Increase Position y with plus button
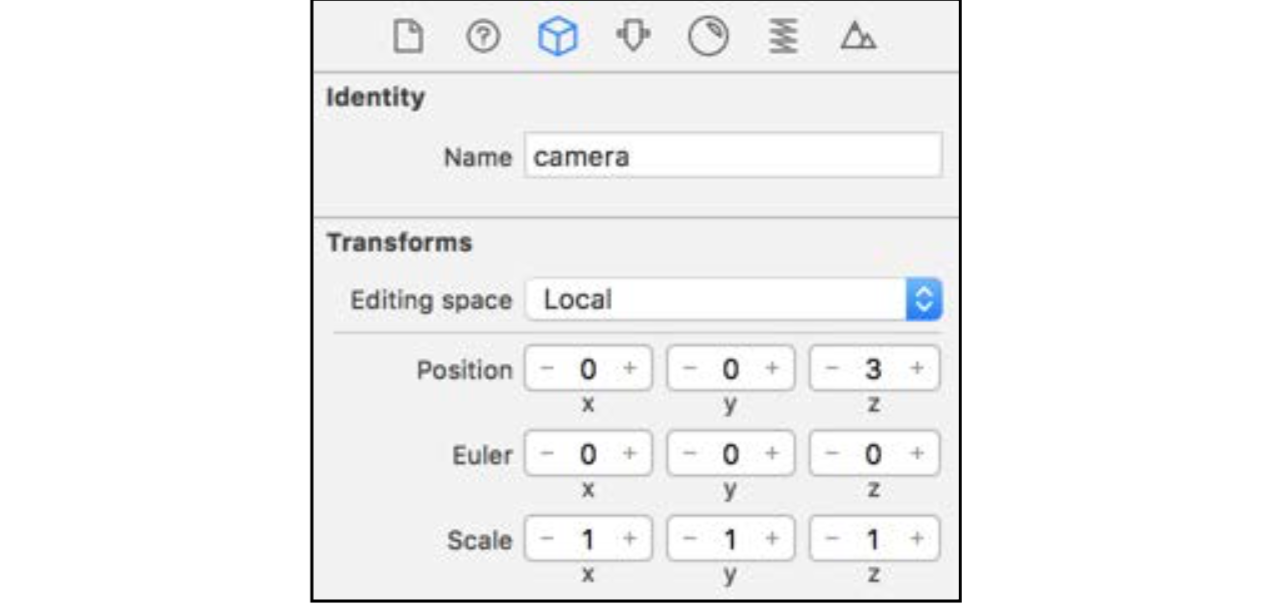The height and width of the screenshot is (606, 1278). [772, 369]
